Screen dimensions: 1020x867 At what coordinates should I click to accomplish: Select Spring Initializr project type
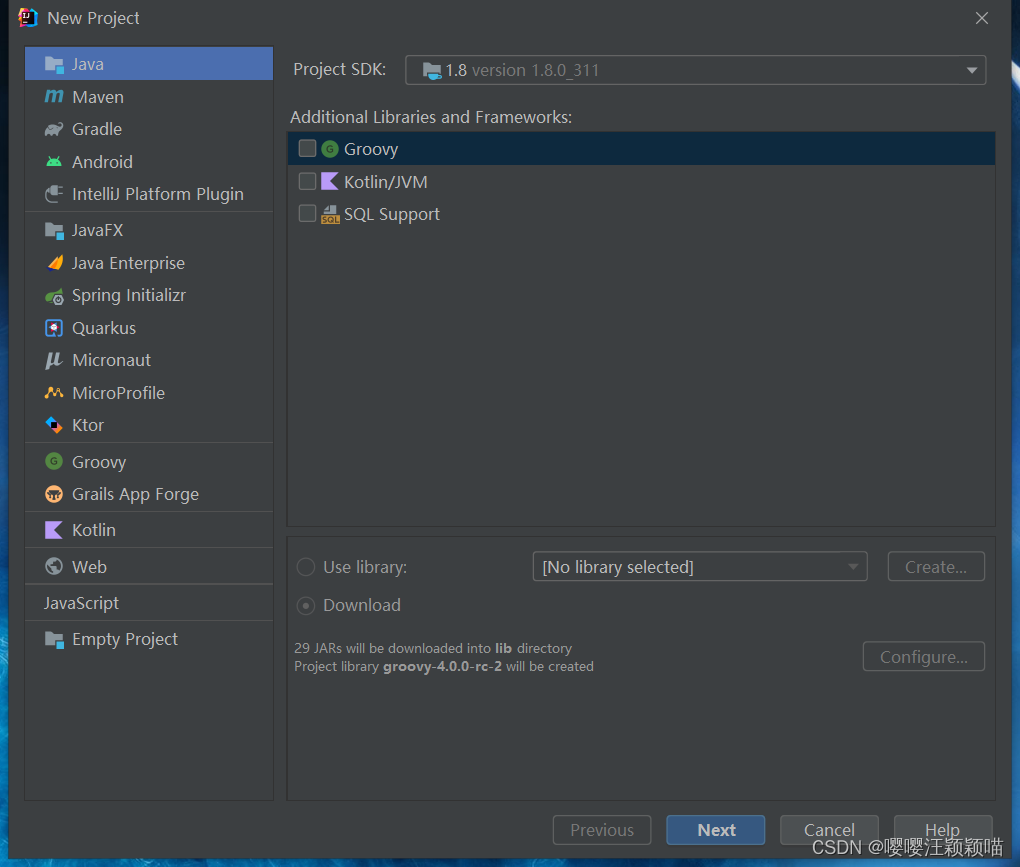pyautogui.click(x=149, y=295)
